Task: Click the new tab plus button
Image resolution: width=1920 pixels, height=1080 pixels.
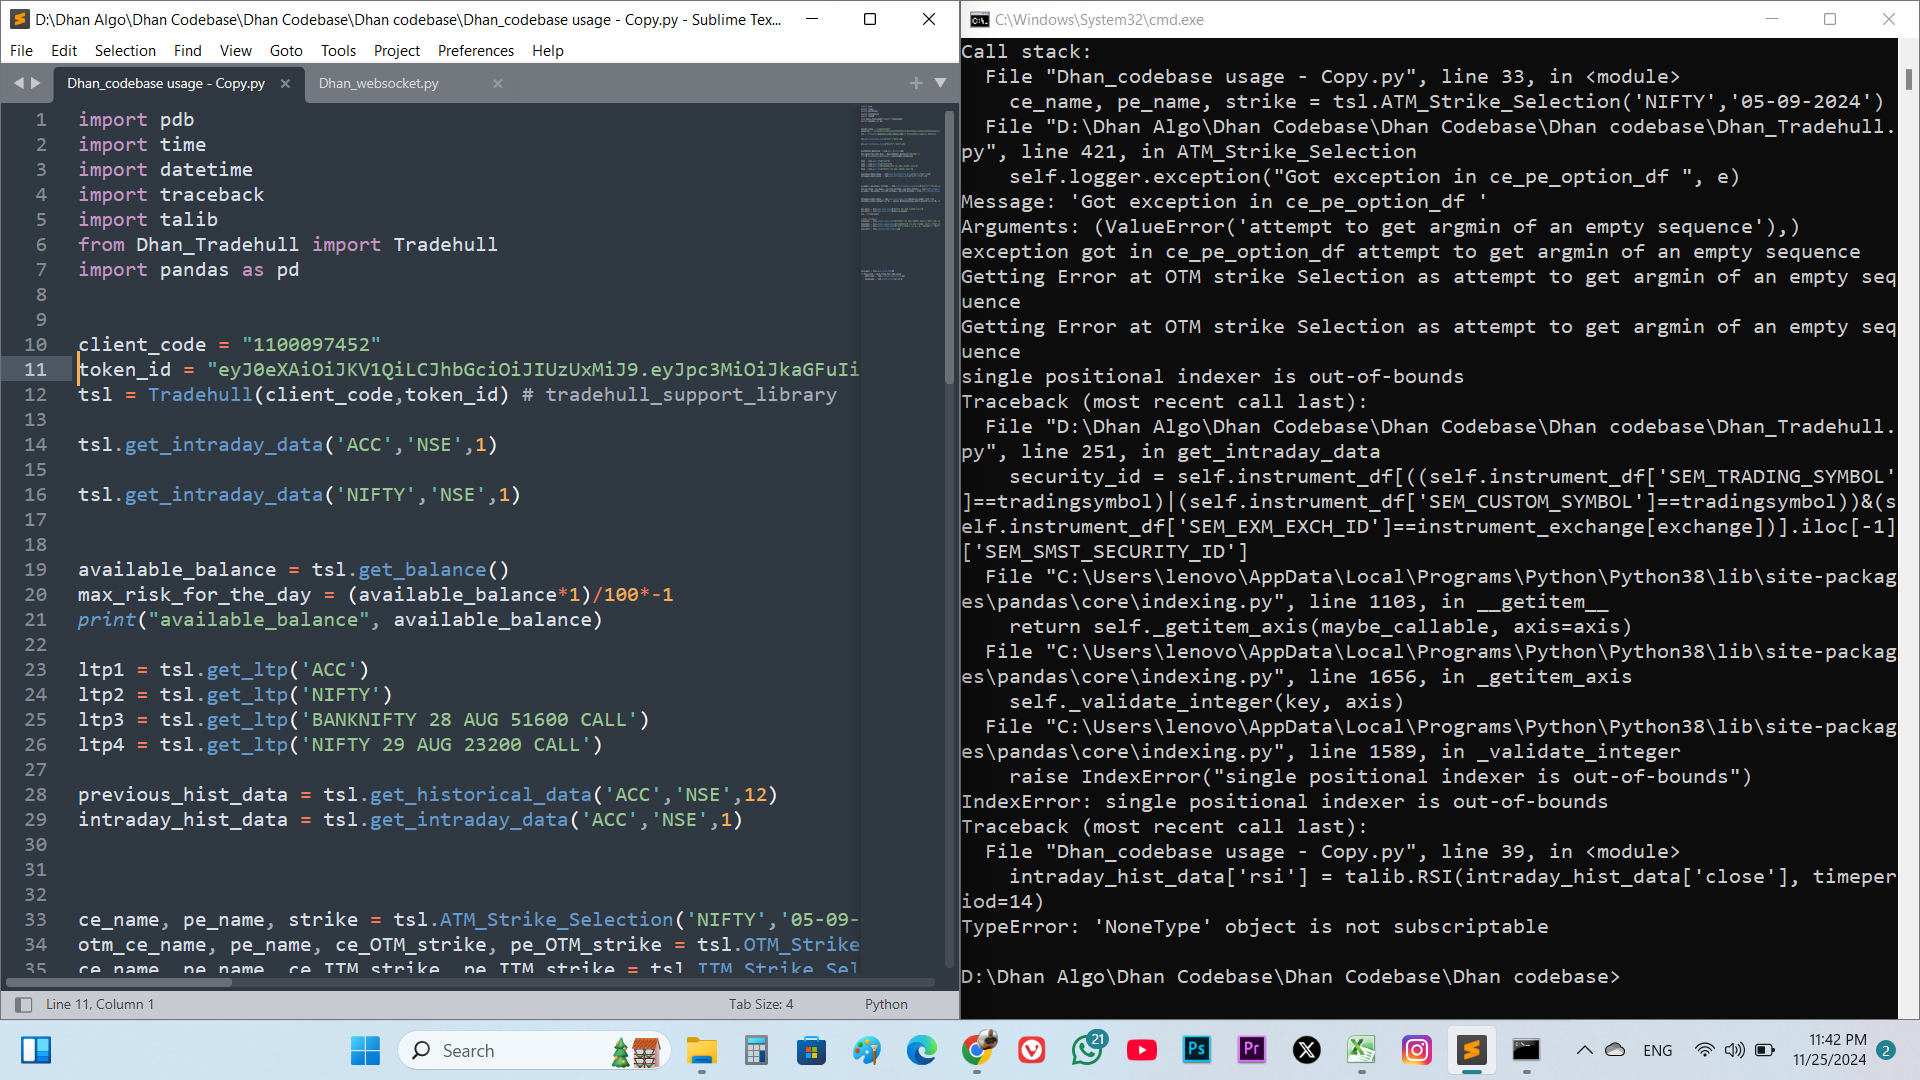Action: click(915, 84)
